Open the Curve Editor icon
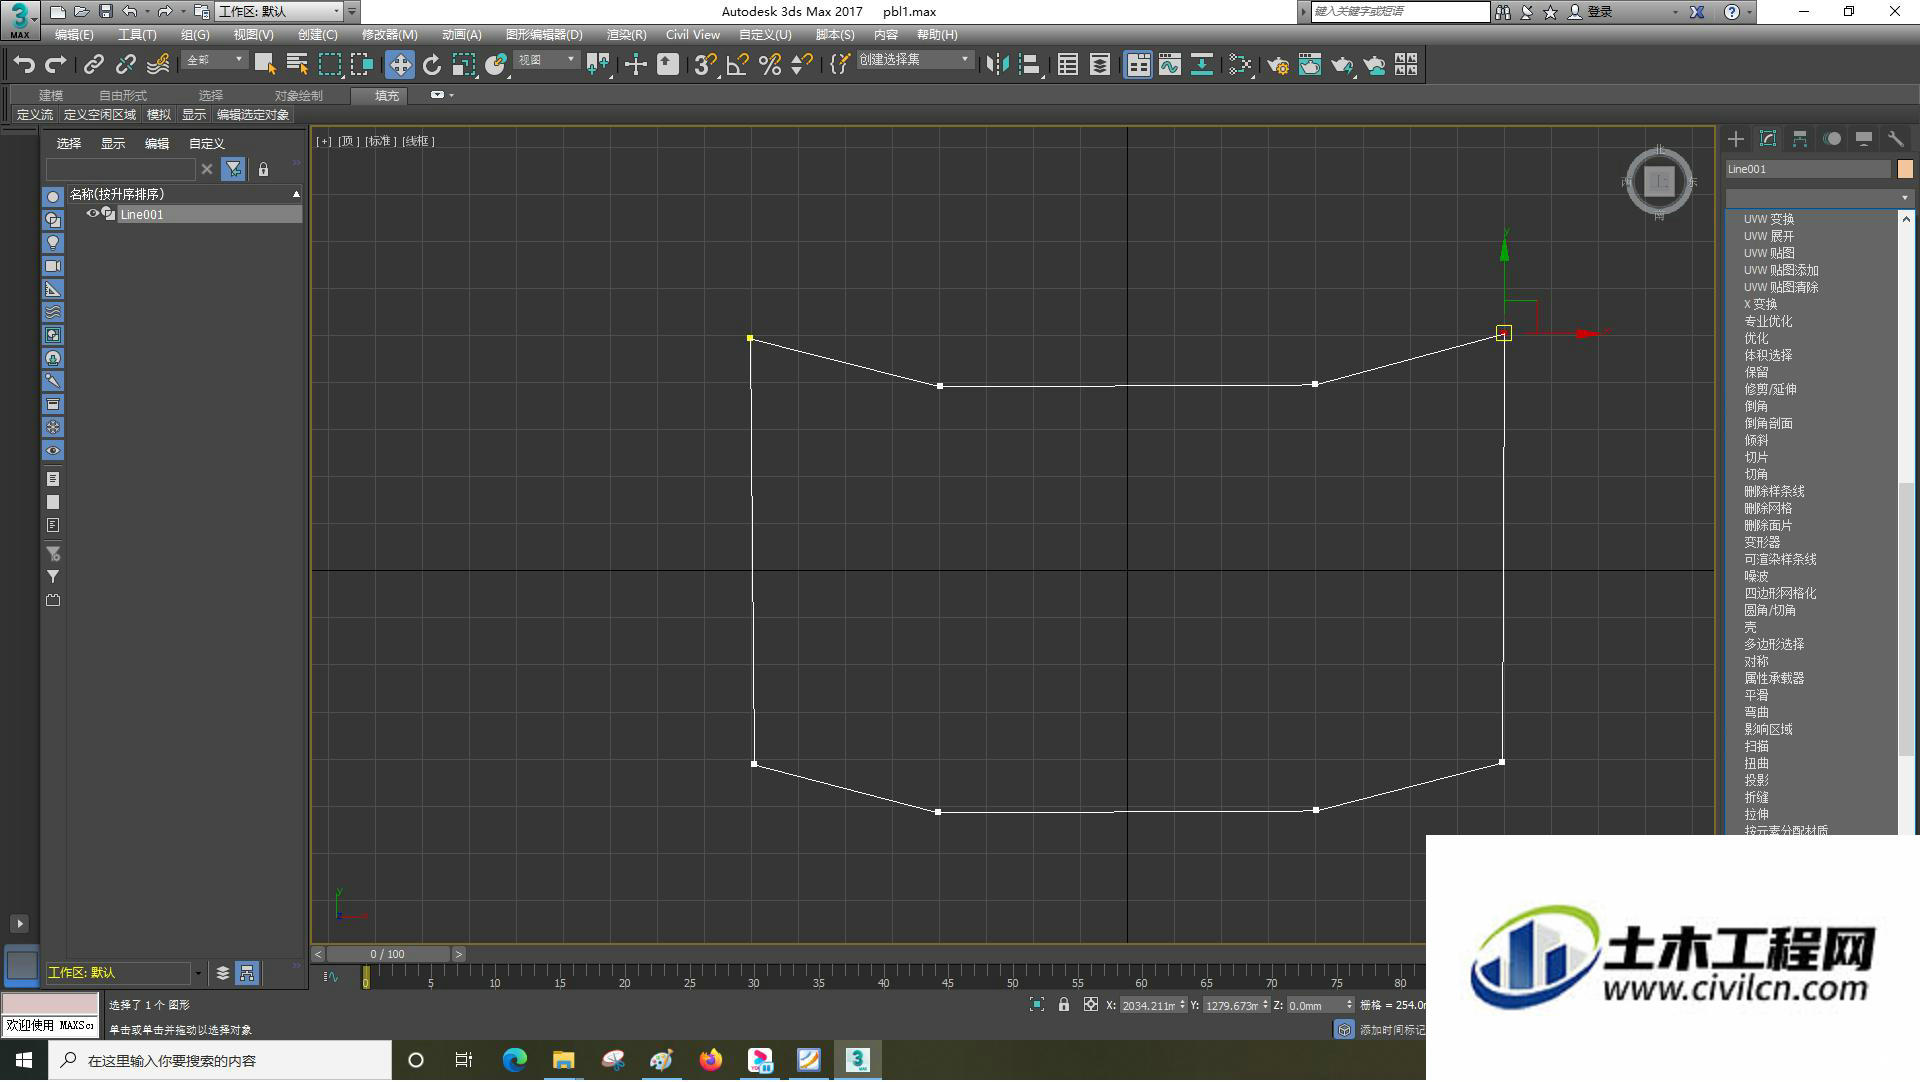 (1170, 65)
